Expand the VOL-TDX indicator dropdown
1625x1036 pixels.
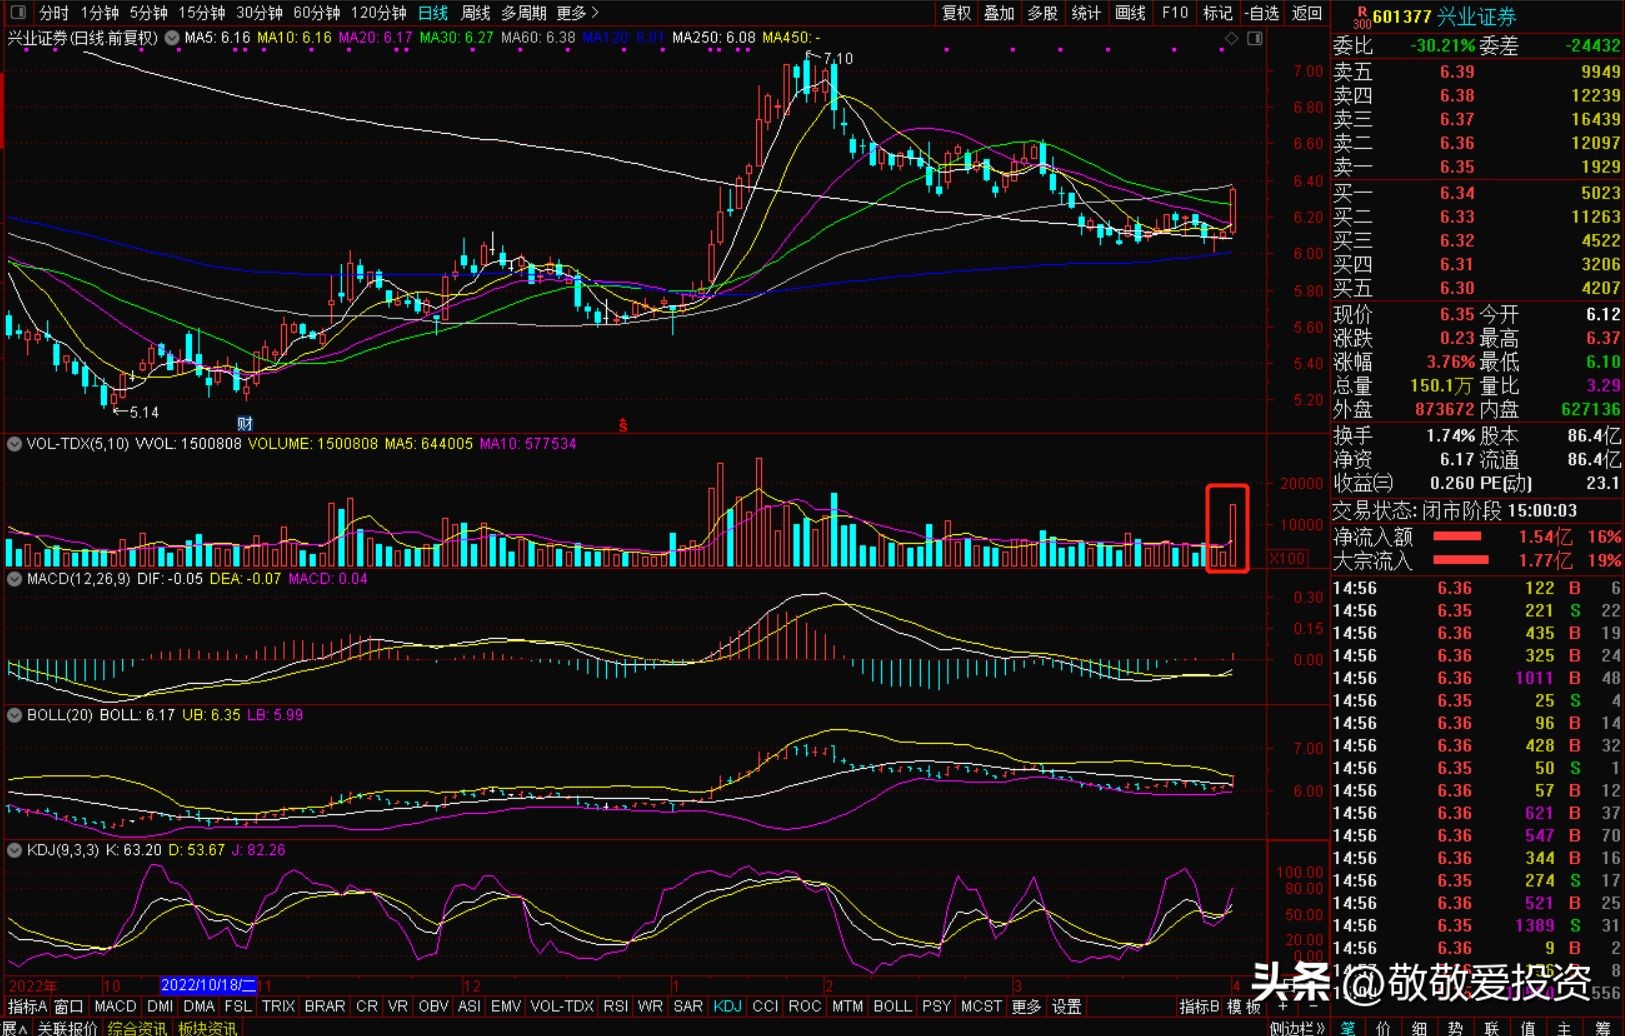14,444
